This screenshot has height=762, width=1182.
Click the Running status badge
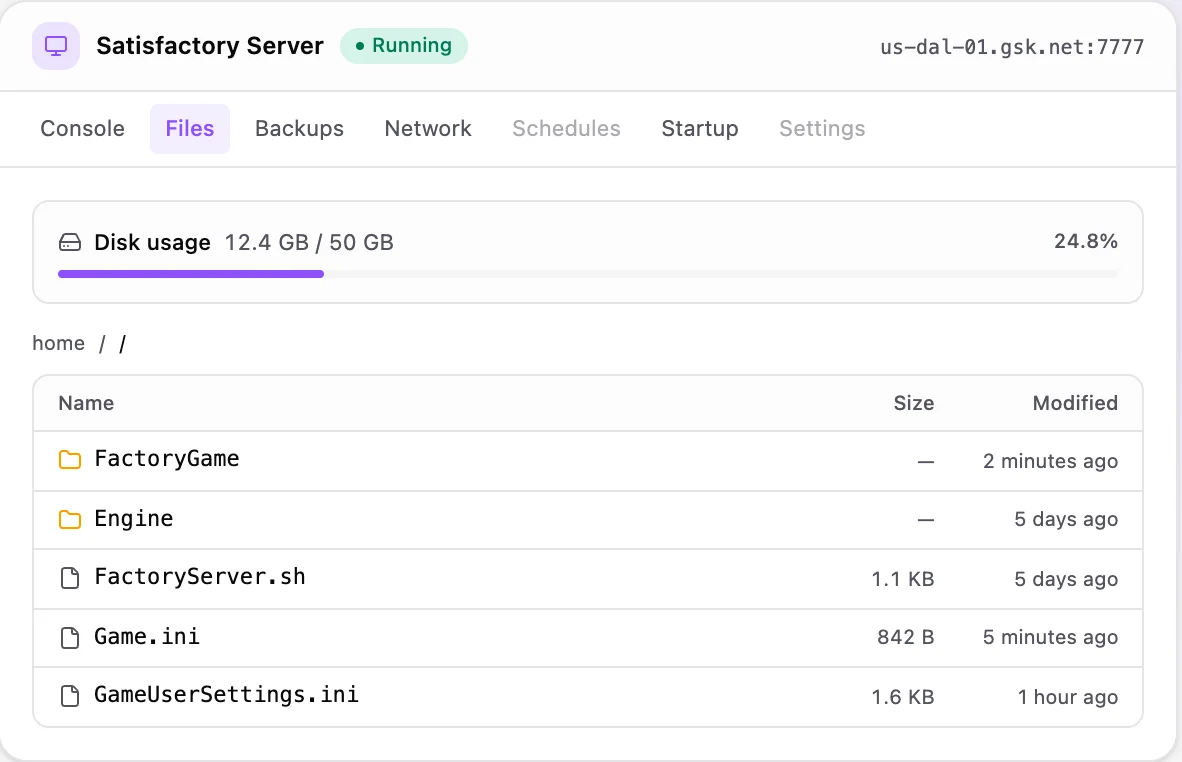click(x=404, y=46)
